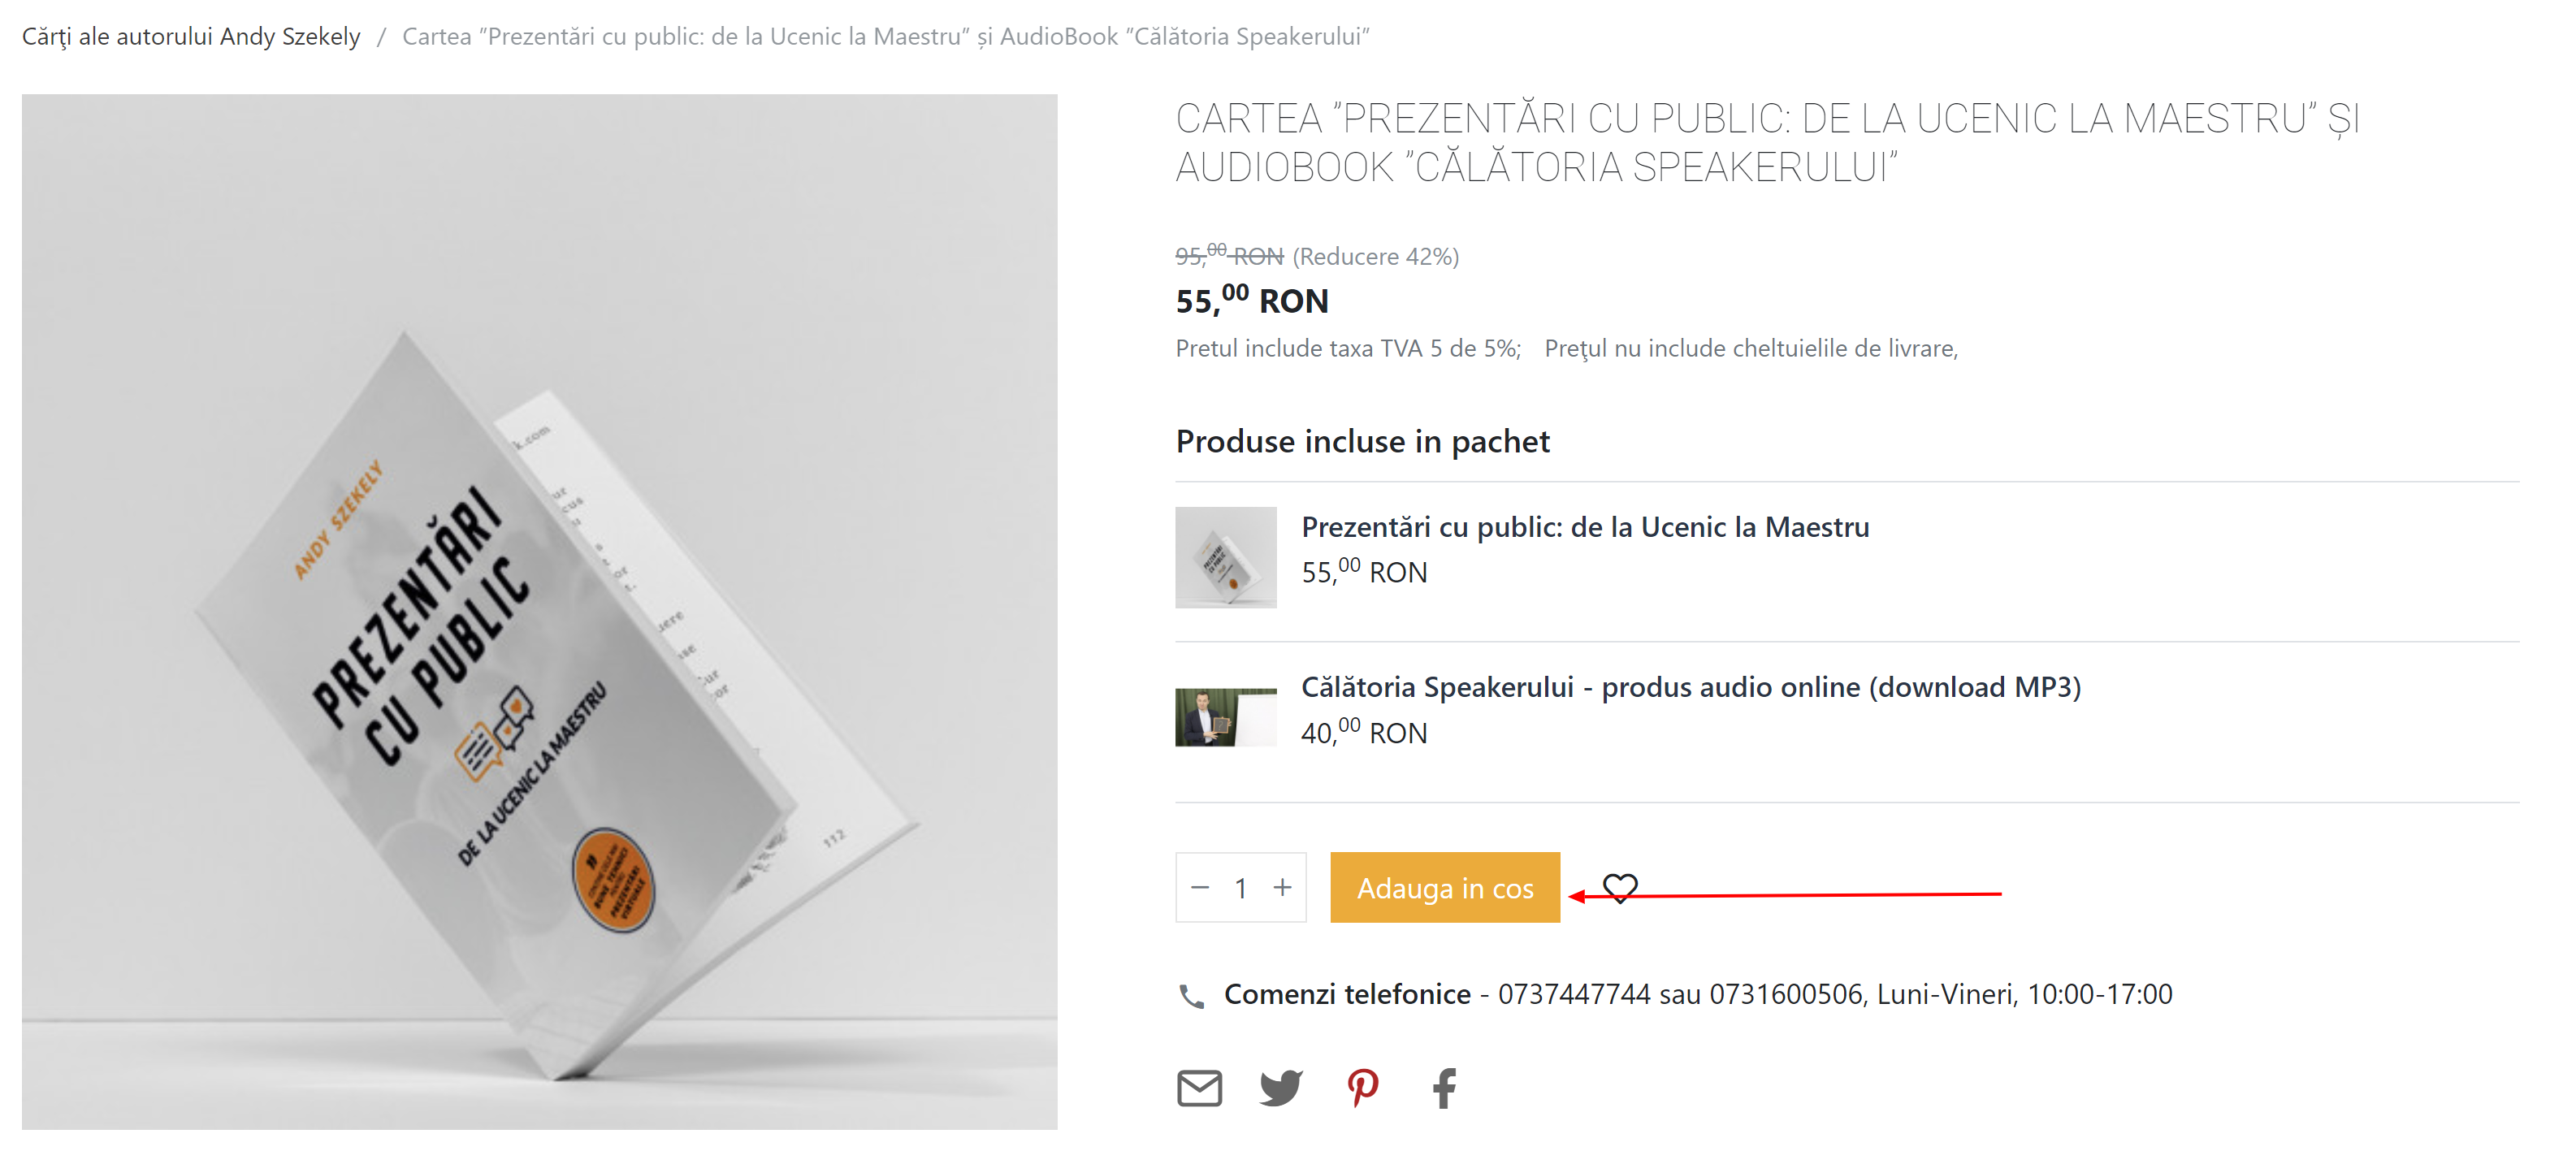
Task: Add item with Adauga in cos button
Action: [1445, 887]
